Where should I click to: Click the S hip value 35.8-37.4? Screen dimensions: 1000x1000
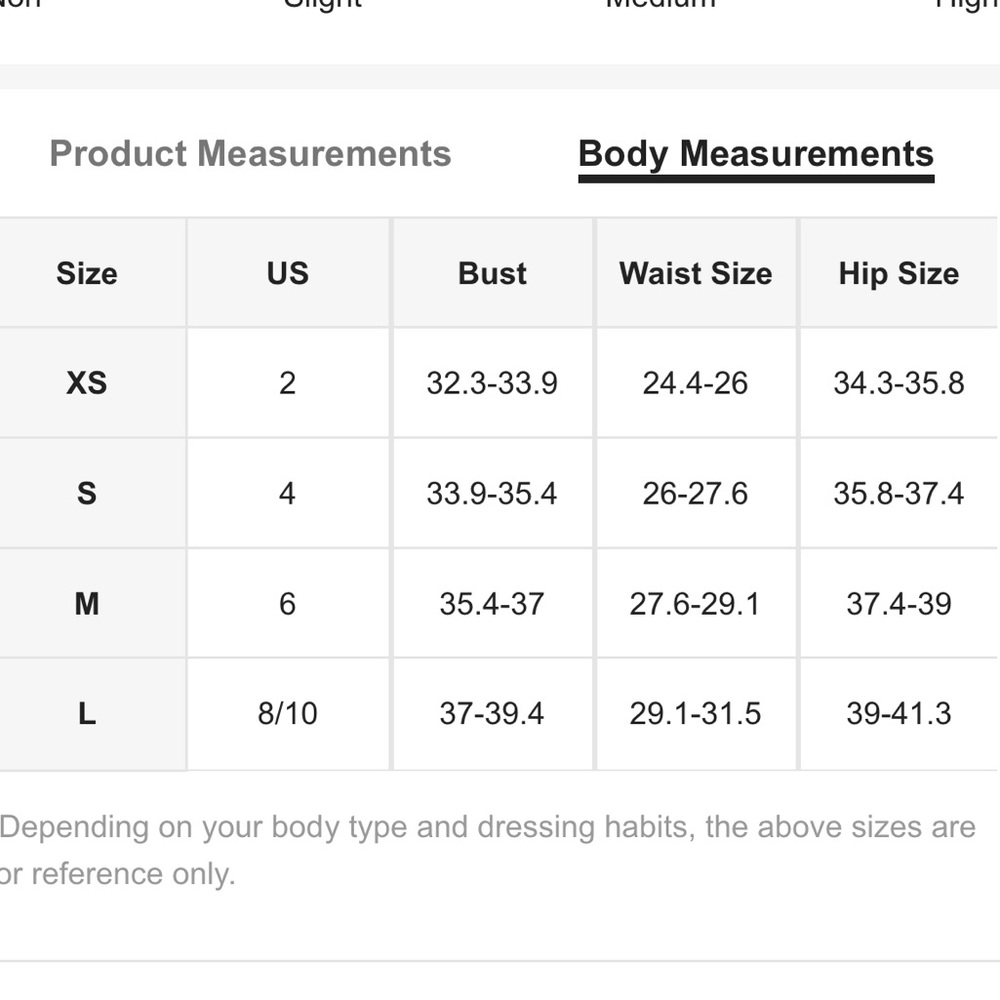click(899, 494)
